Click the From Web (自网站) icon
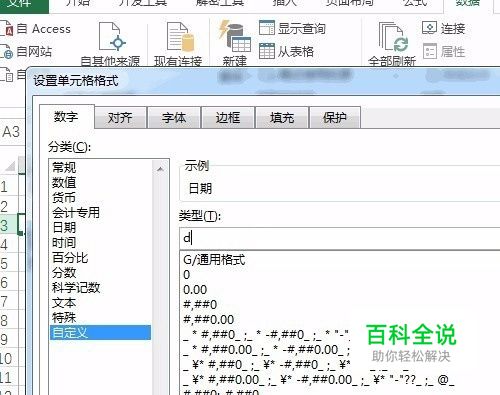The height and width of the screenshot is (395, 500). pos(6,52)
